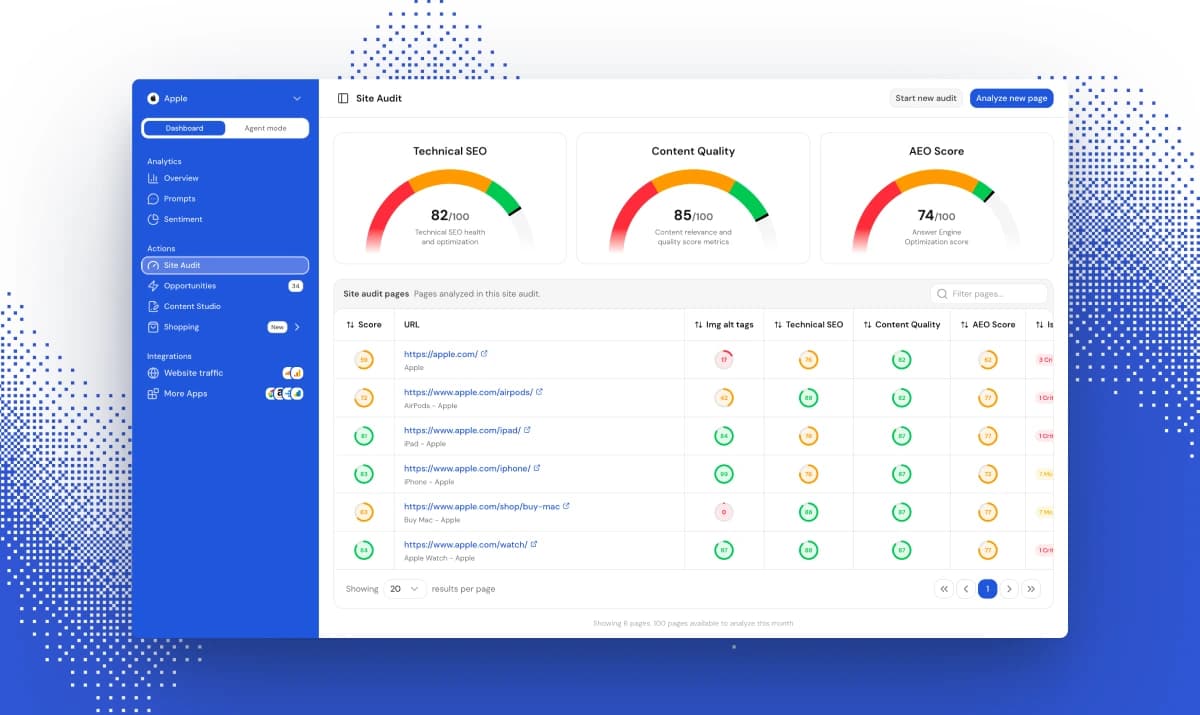Click the Apple logo in the sidebar header
This screenshot has width=1200, height=715.
point(153,98)
